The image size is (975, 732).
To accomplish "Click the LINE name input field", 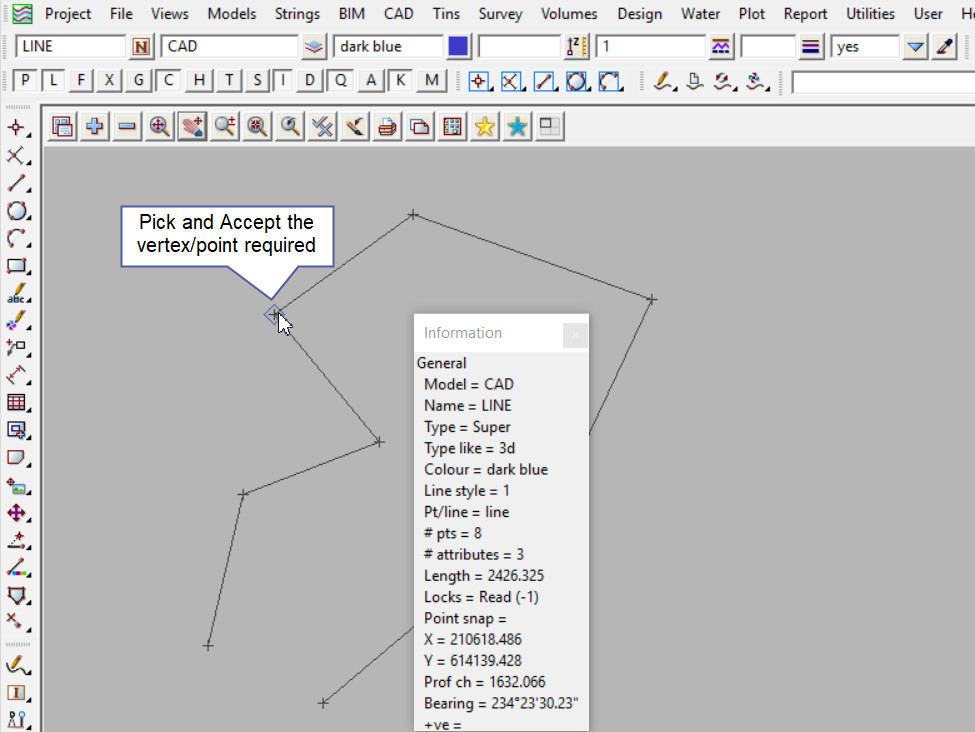I will pos(70,47).
